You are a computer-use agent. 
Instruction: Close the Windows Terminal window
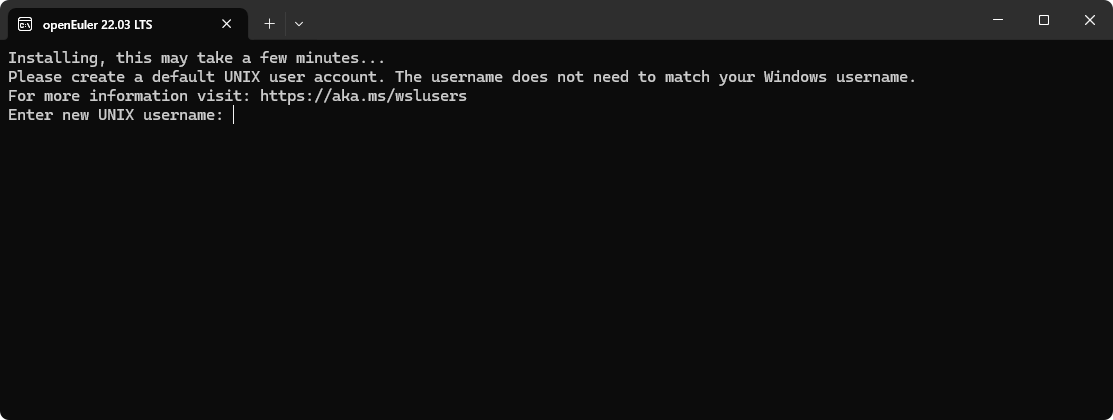pos(1090,20)
